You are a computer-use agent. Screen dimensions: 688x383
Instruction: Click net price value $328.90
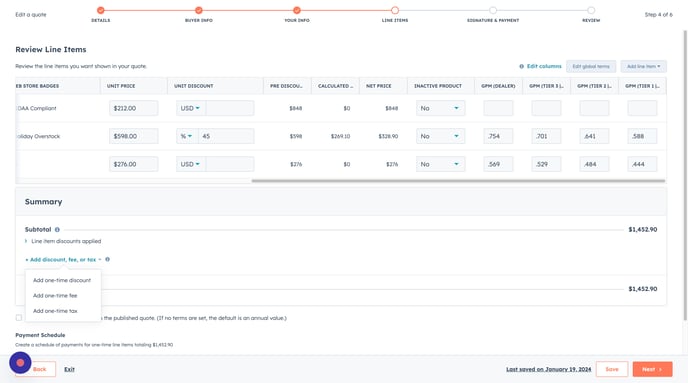(388, 136)
